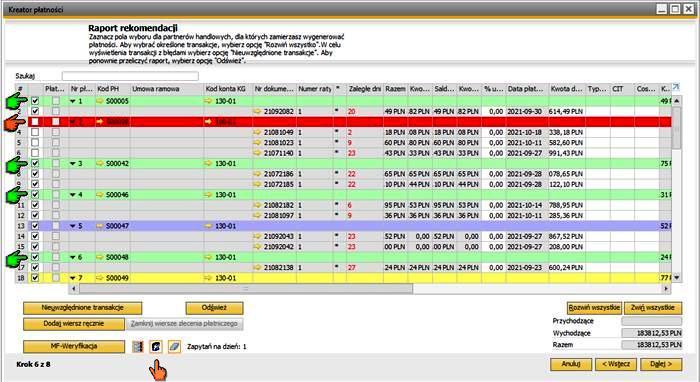The image size is (700, 382).
Task: Click the Zaległe dni column header
Action: click(365, 89)
